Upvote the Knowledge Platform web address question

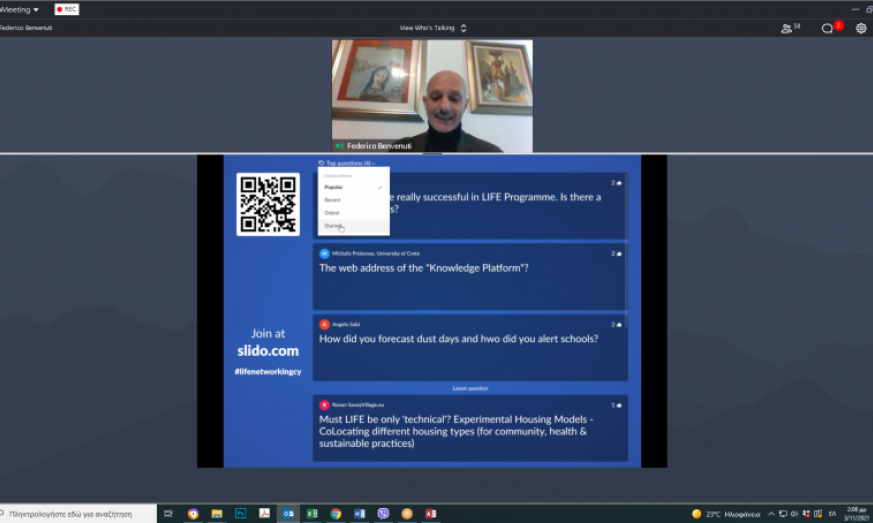pos(616,253)
